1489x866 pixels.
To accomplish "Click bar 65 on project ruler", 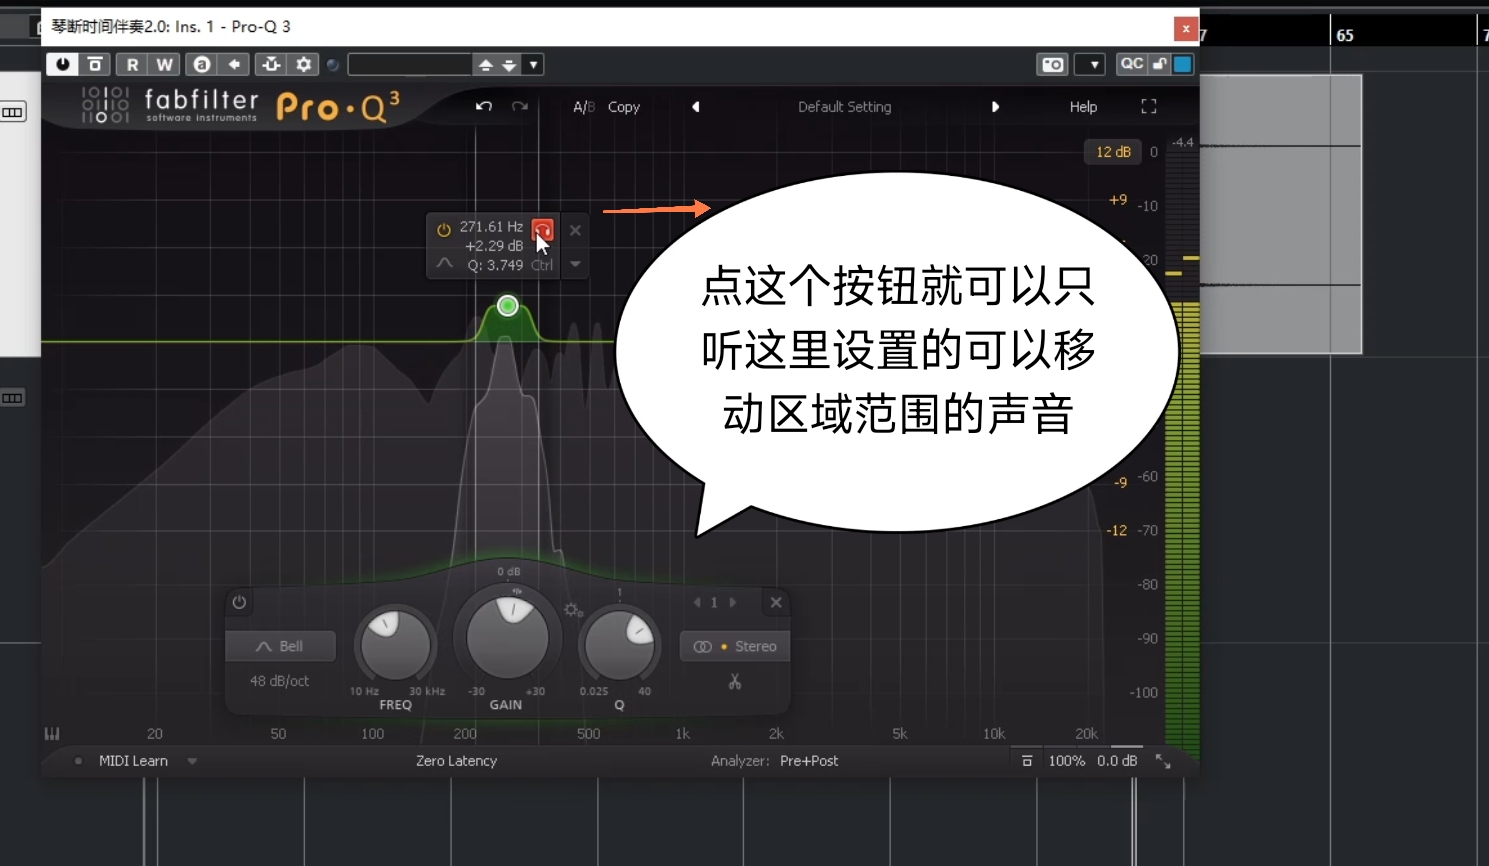I will point(1345,35).
